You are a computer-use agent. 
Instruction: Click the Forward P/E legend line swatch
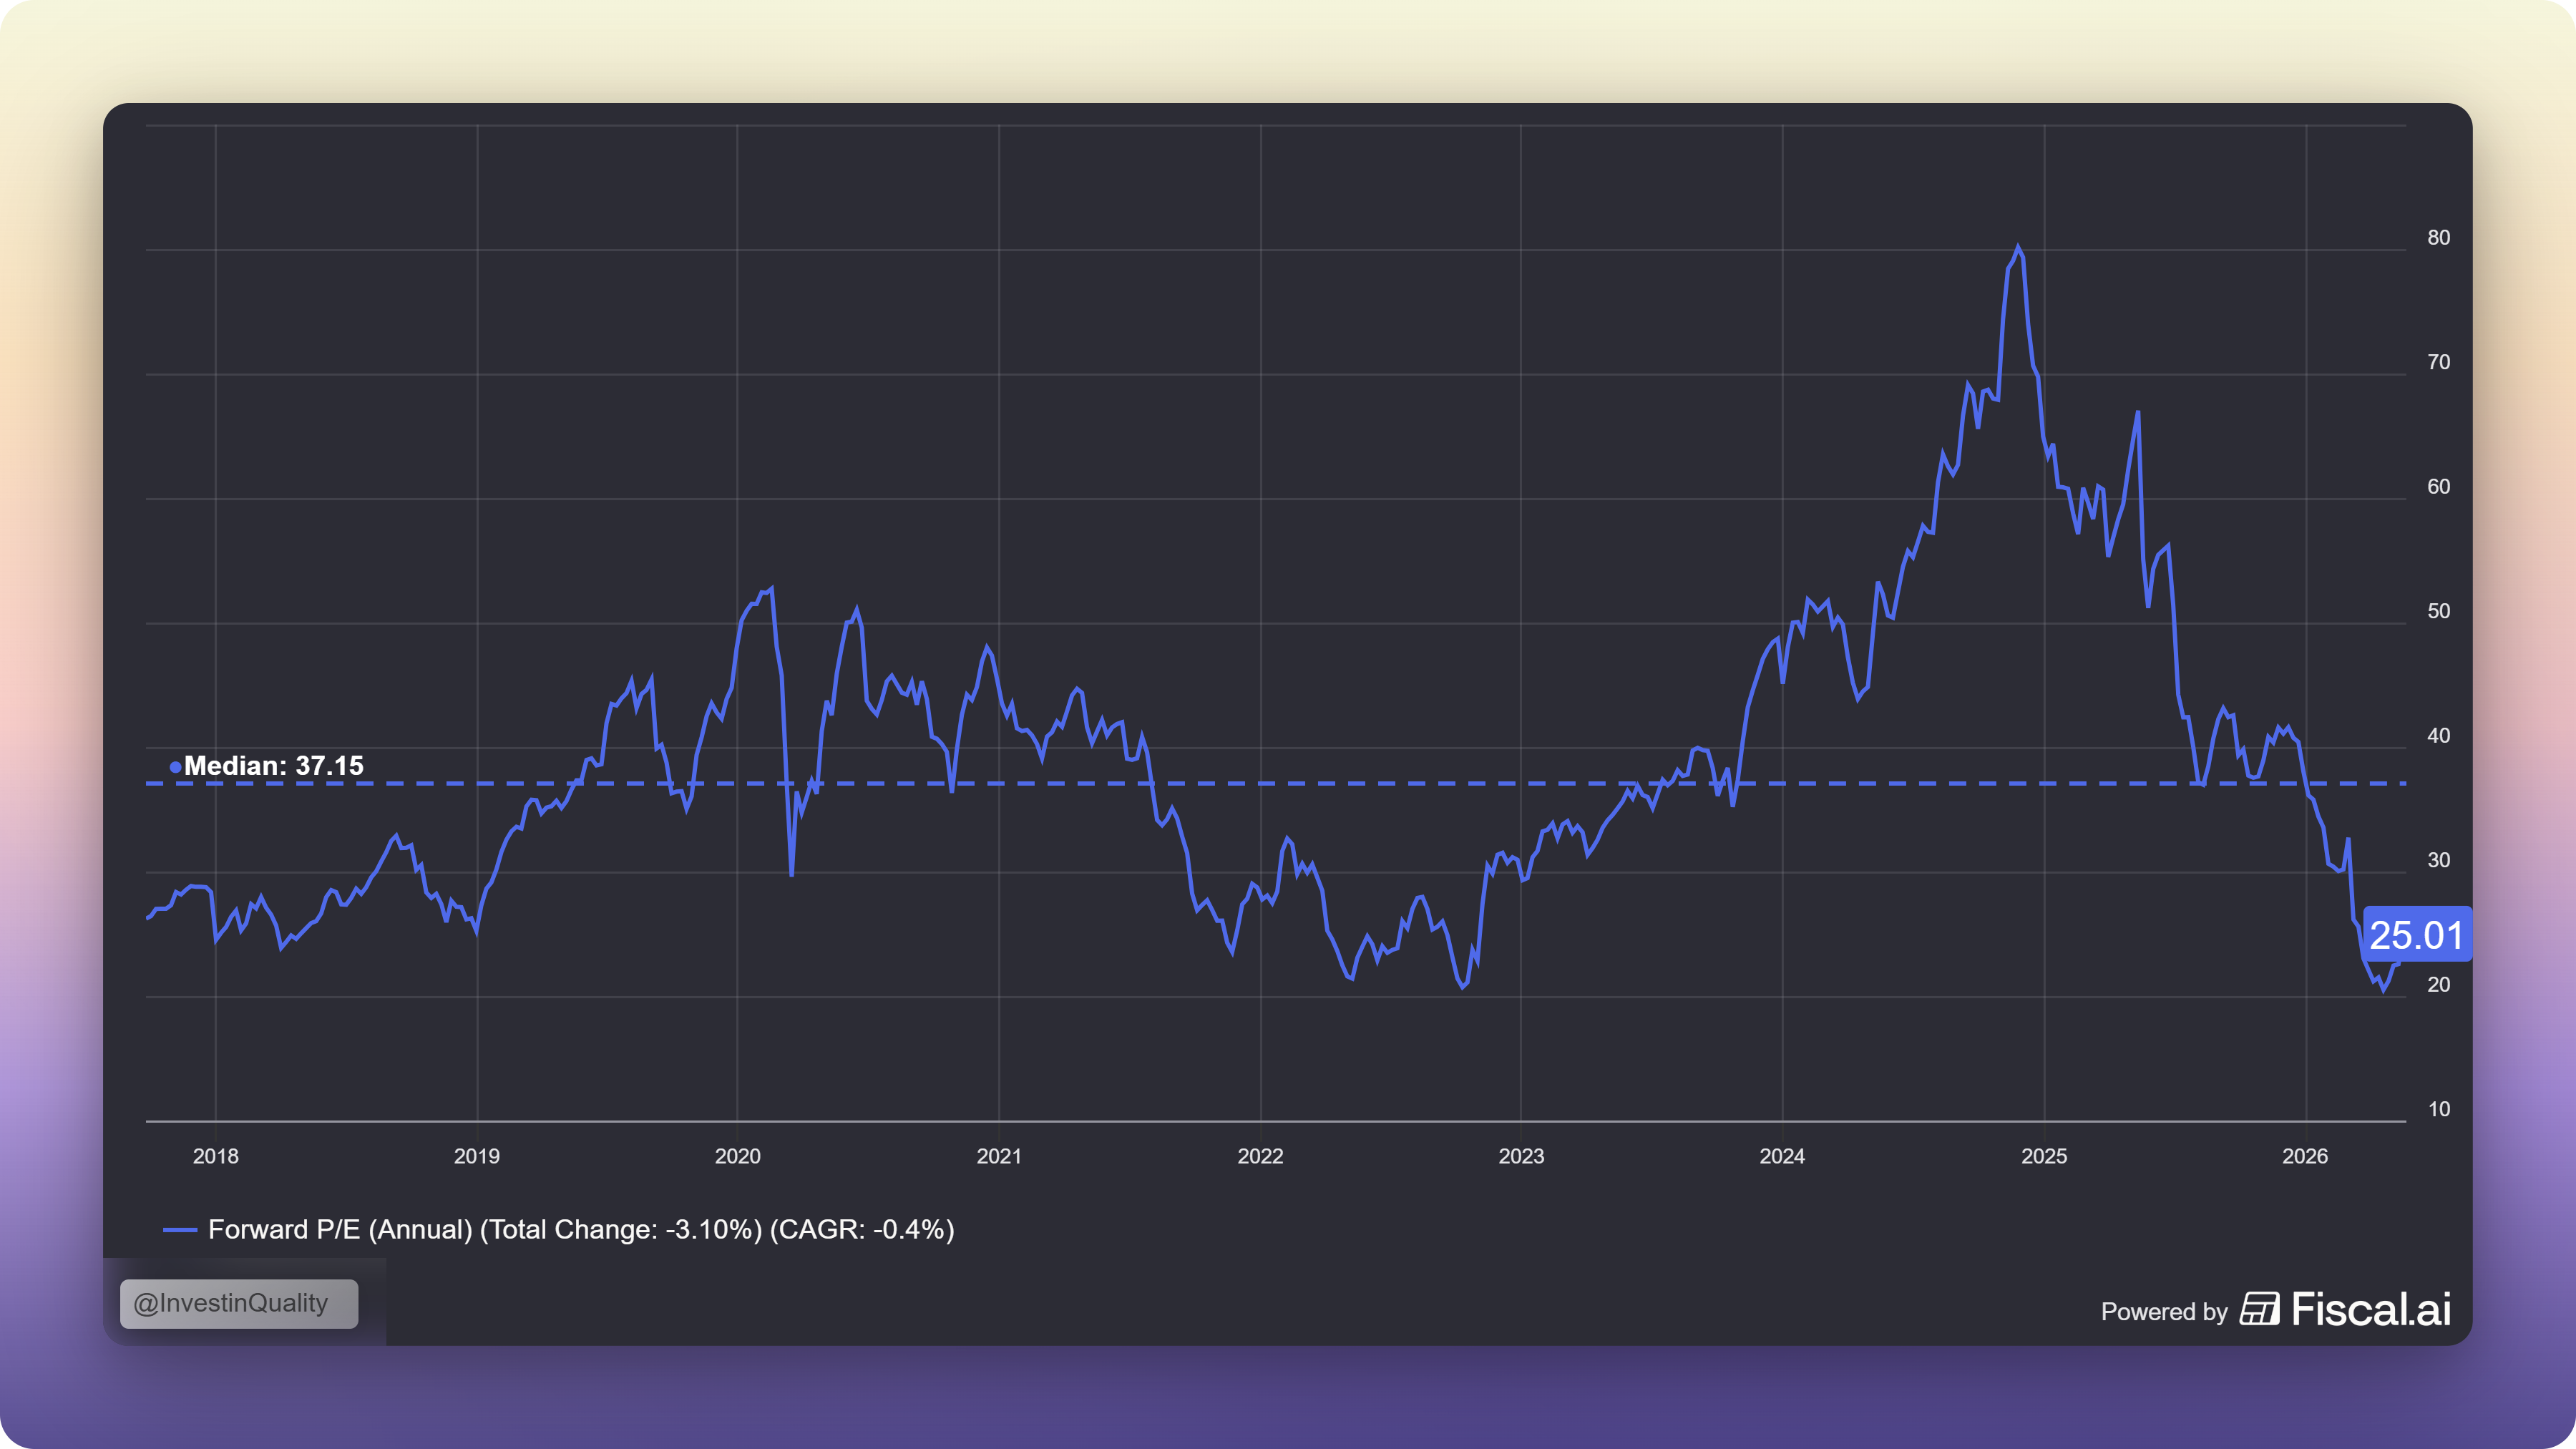180,1230
